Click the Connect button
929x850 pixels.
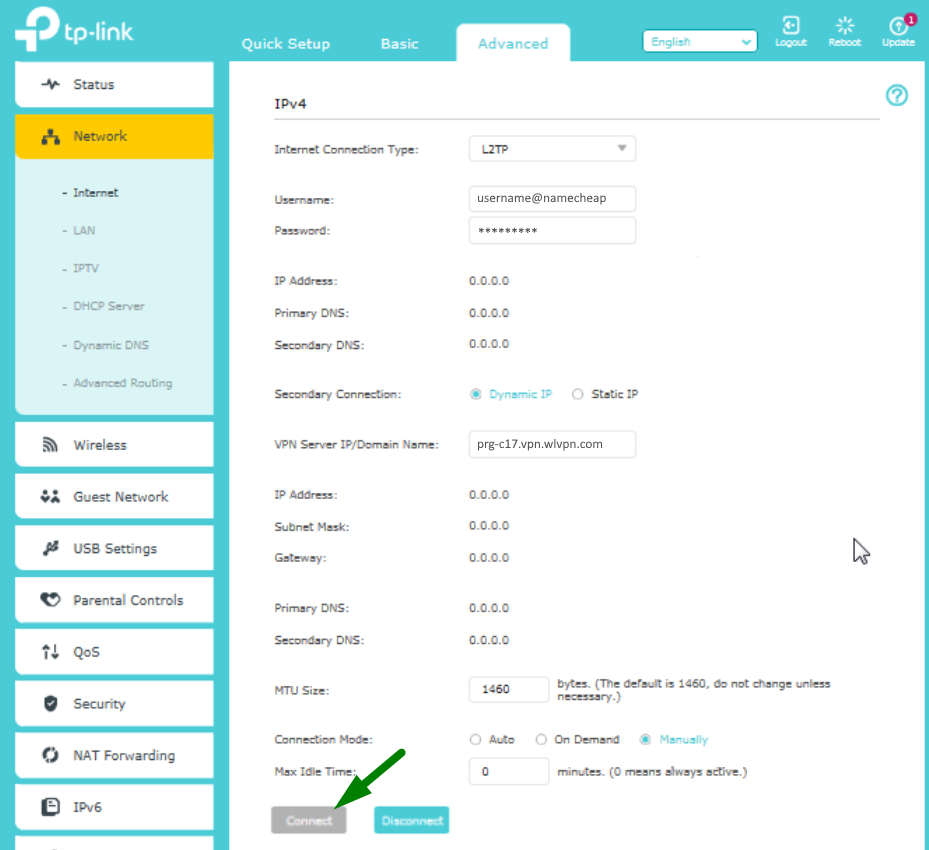309,820
